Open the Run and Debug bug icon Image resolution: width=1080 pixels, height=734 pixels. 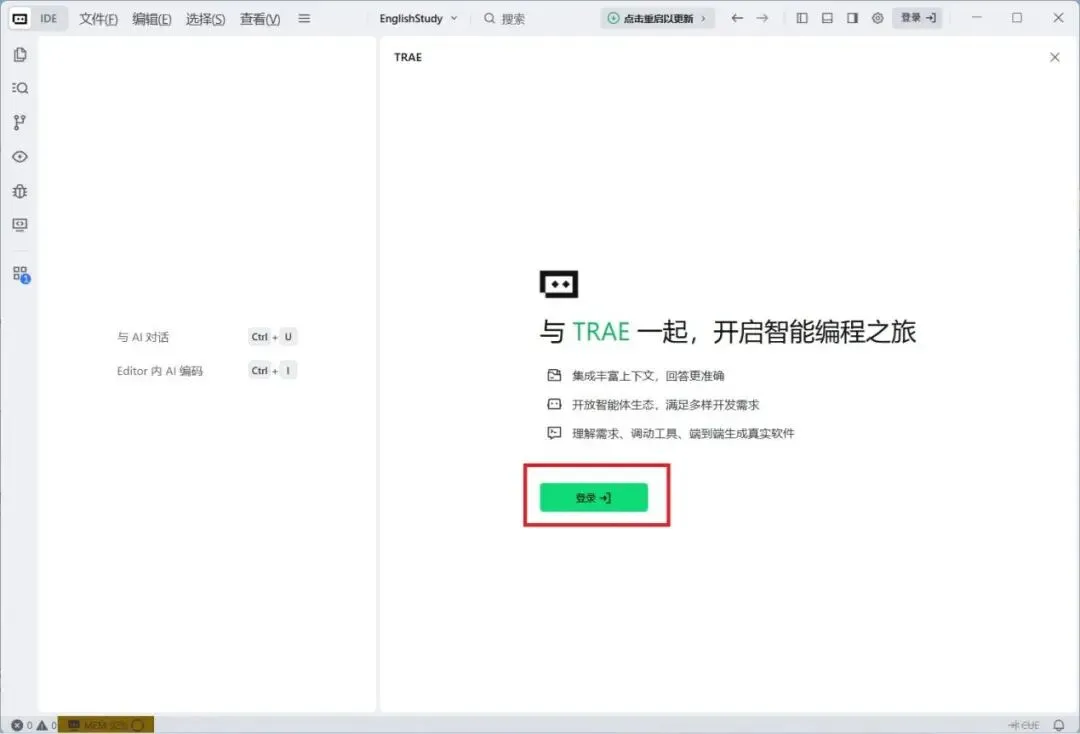(x=20, y=191)
